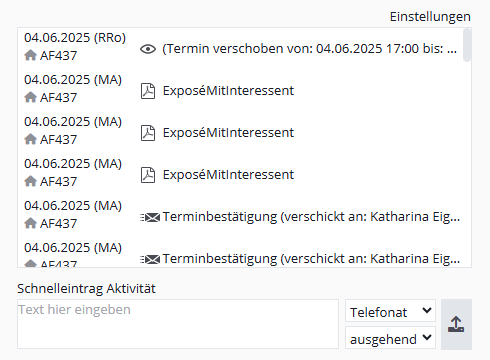Viewport: 490px width, 360px height.
Task: Select the Termin verschoben entry text
Action: click(309, 49)
